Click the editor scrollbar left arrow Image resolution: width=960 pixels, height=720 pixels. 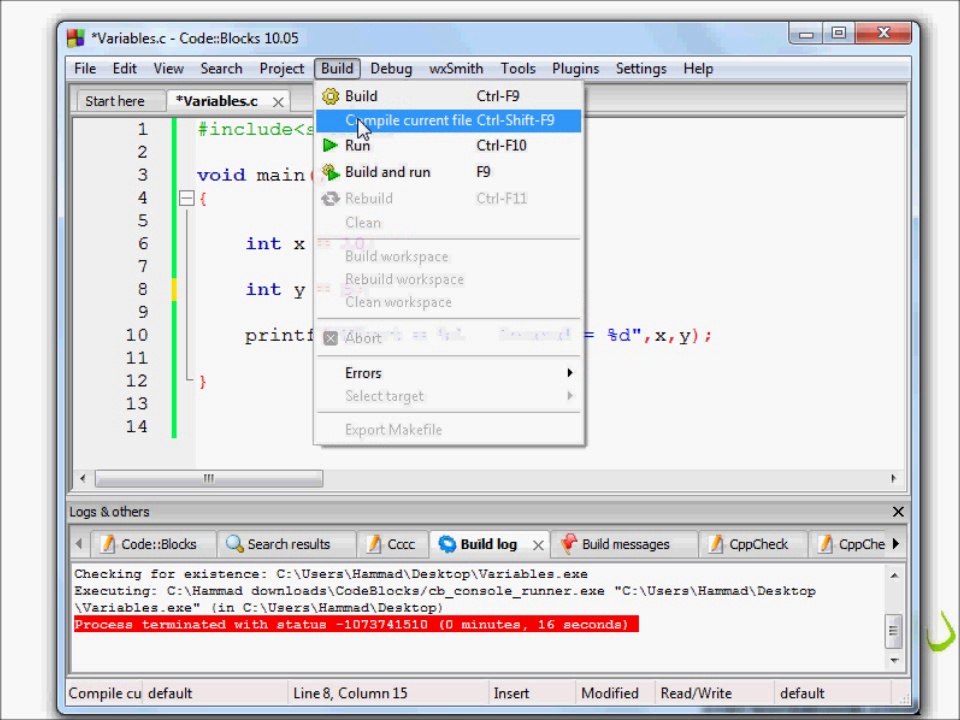point(83,478)
